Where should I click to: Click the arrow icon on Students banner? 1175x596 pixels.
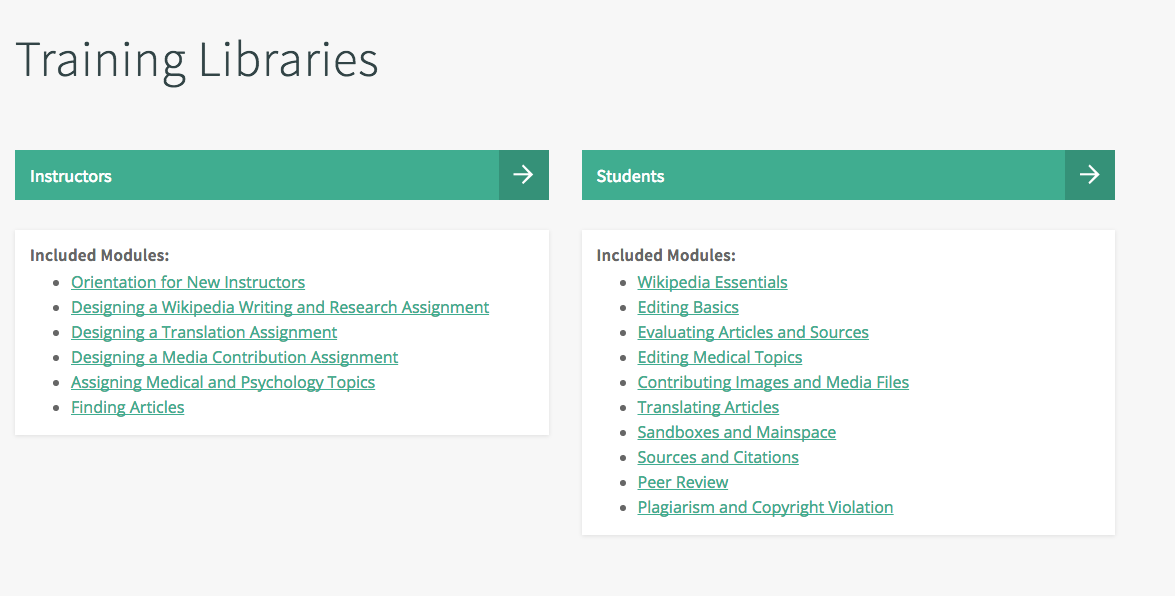coord(1089,175)
